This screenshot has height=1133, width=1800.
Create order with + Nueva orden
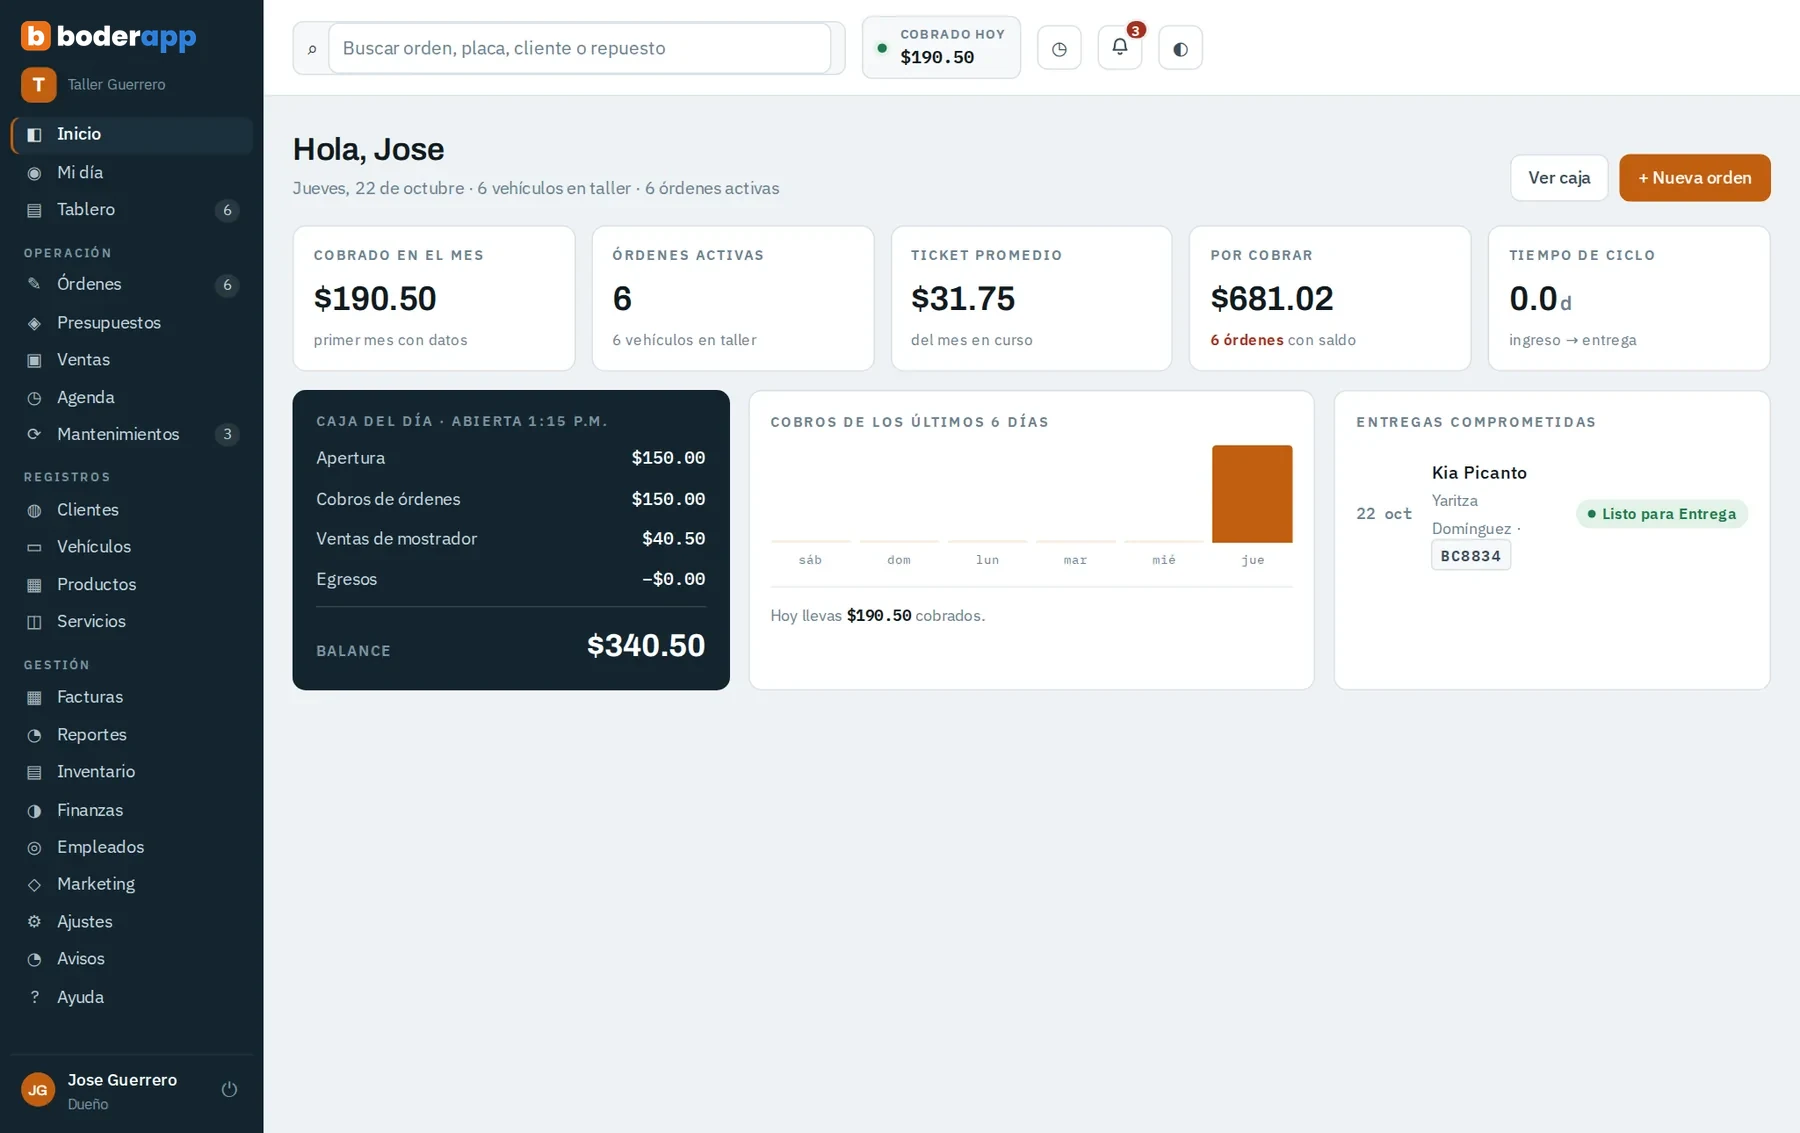pyautogui.click(x=1694, y=178)
